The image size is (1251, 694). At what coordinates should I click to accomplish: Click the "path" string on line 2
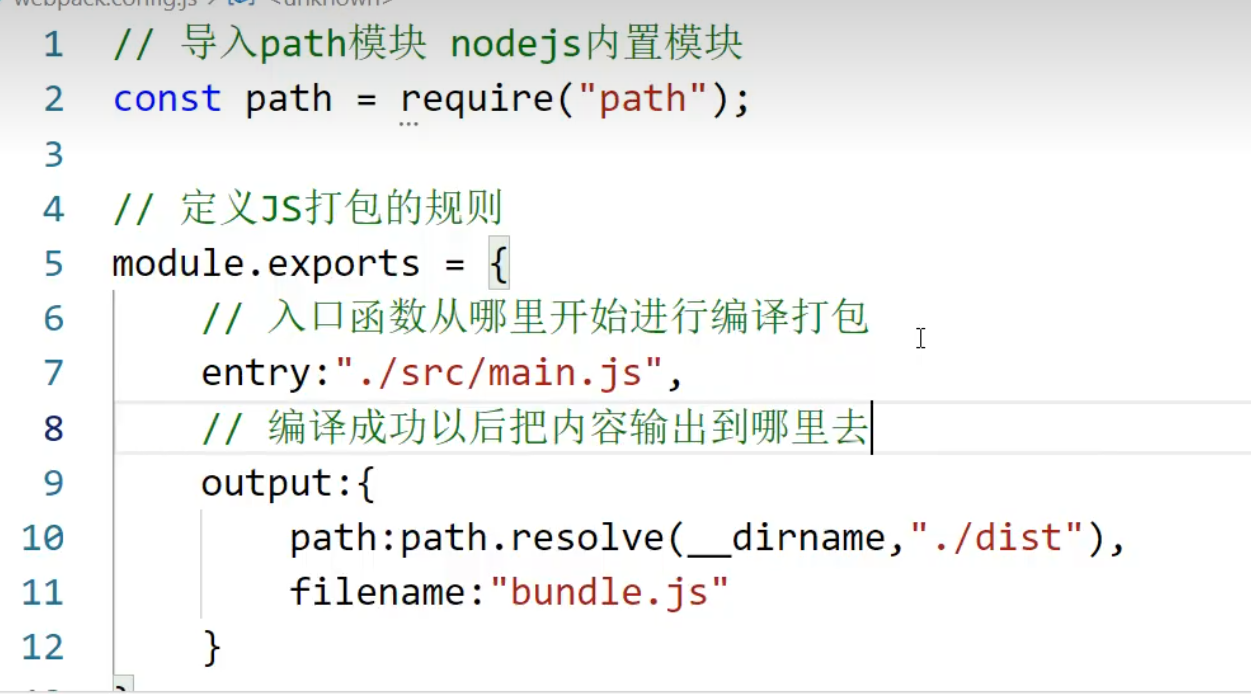(x=643, y=99)
